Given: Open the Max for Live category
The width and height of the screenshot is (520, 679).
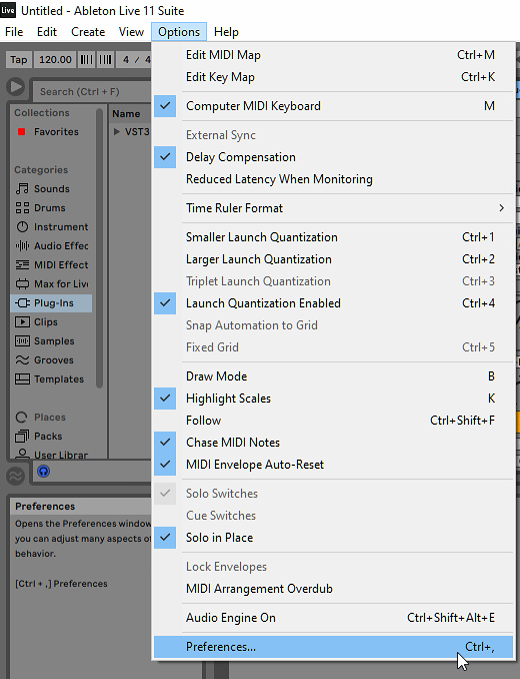Looking at the screenshot, I should click(x=52, y=284).
